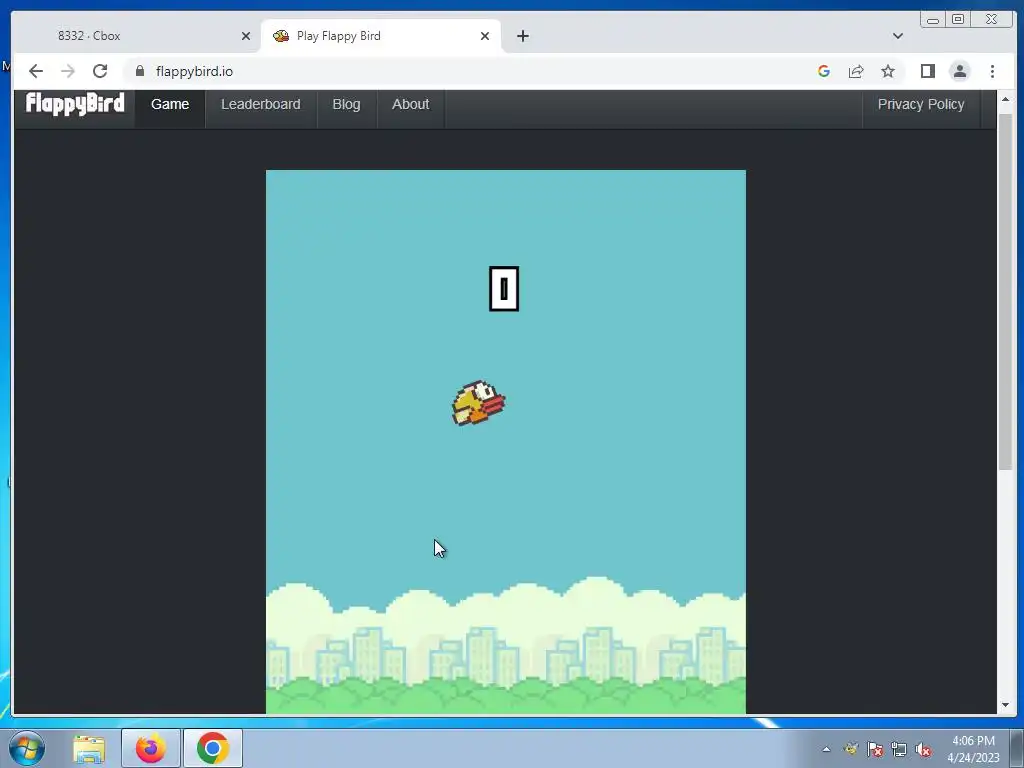Click the network tray icon
1024x768 pixels.
pyautogui.click(x=899, y=749)
